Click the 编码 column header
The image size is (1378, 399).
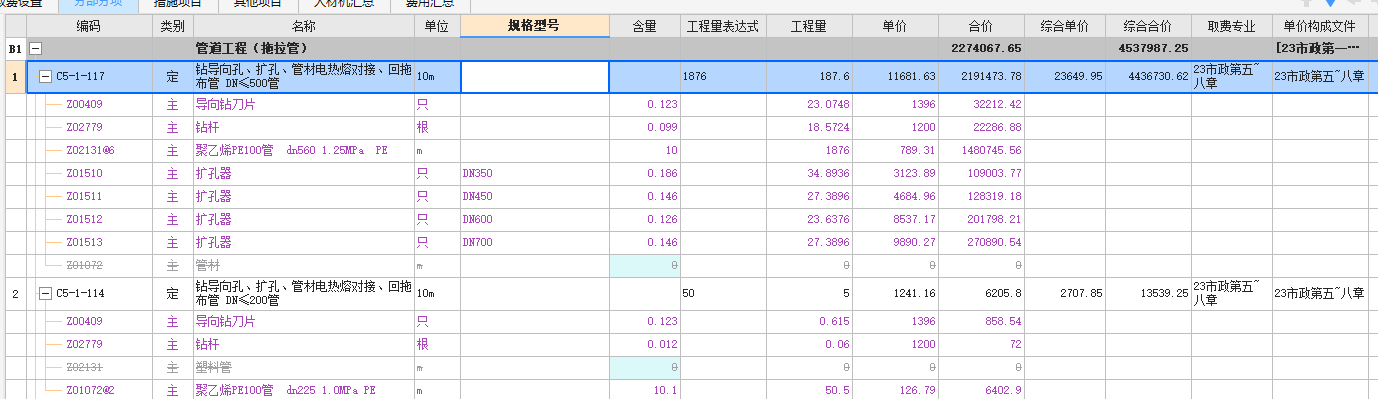click(88, 27)
